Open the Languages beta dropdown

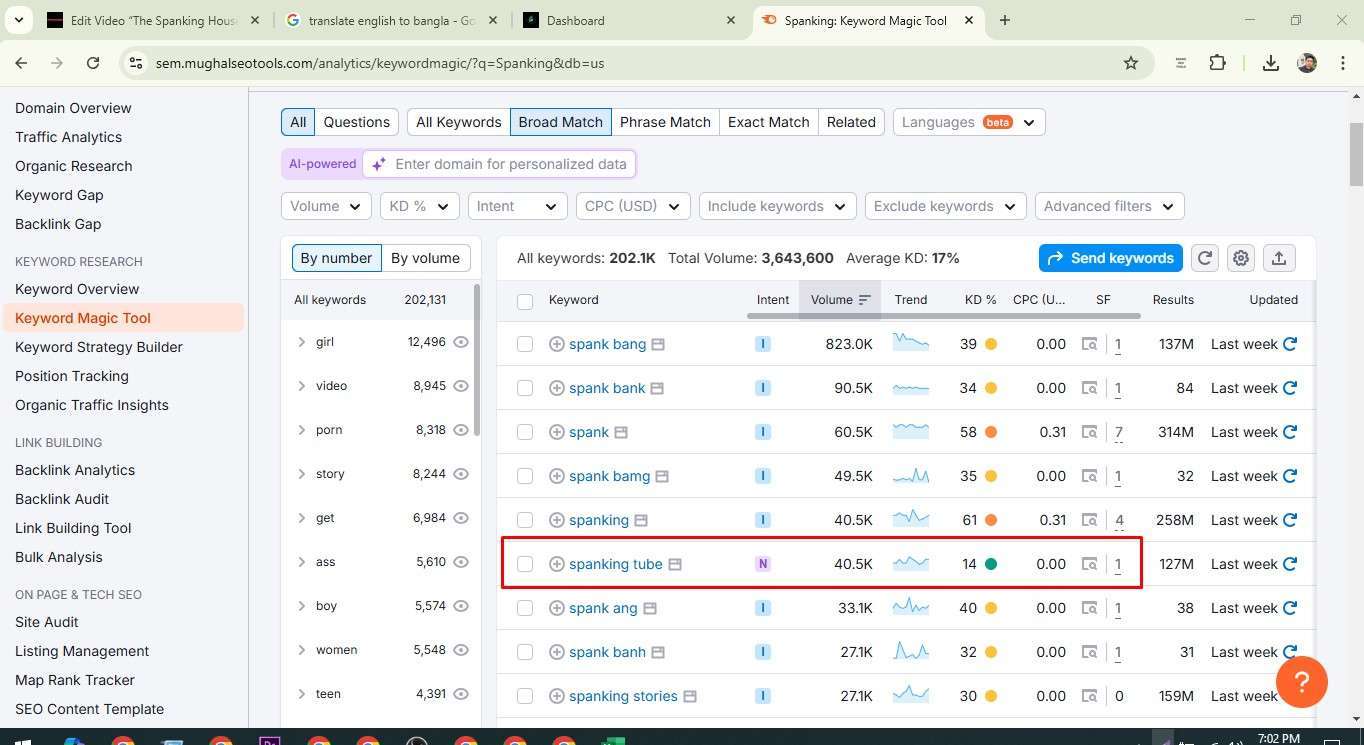pyautogui.click(x=968, y=122)
